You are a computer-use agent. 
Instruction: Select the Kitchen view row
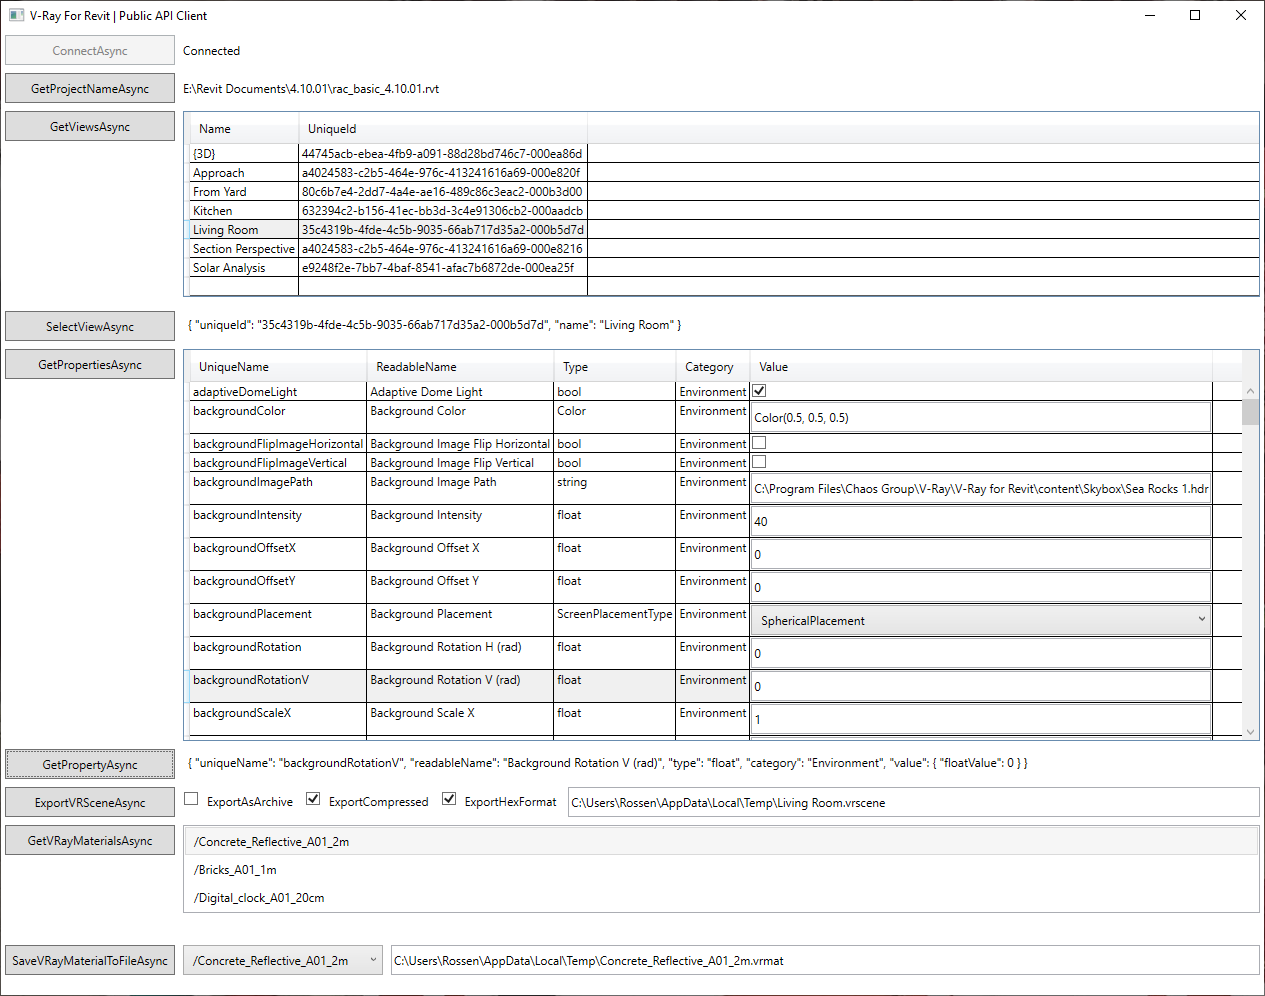[x=724, y=211]
